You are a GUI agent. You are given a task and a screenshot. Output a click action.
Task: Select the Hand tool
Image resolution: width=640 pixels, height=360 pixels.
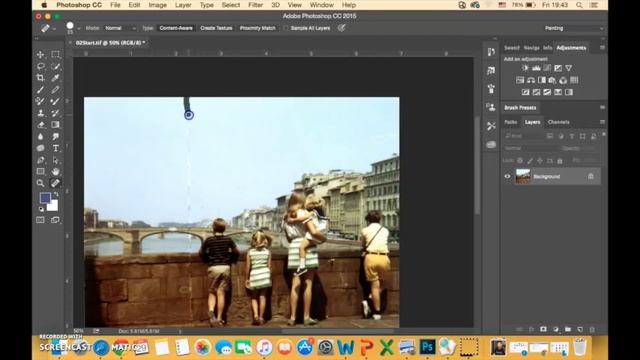pos(56,171)
